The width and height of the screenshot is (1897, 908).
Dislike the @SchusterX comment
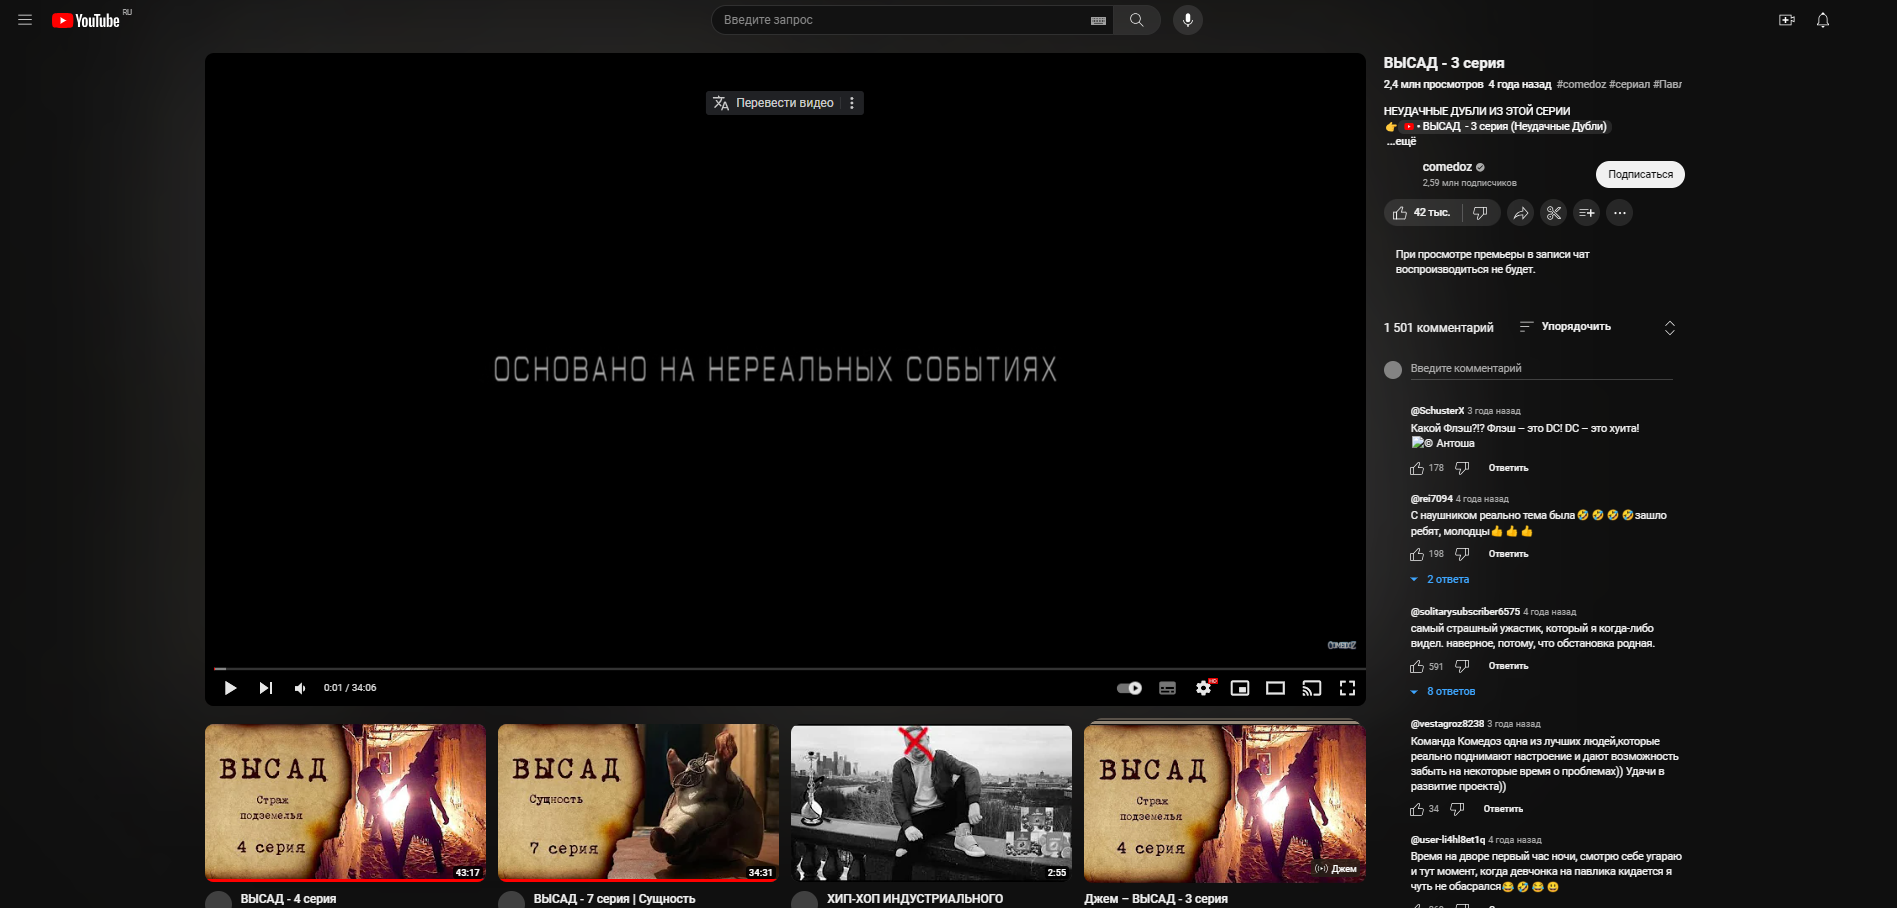(1462, 468)
